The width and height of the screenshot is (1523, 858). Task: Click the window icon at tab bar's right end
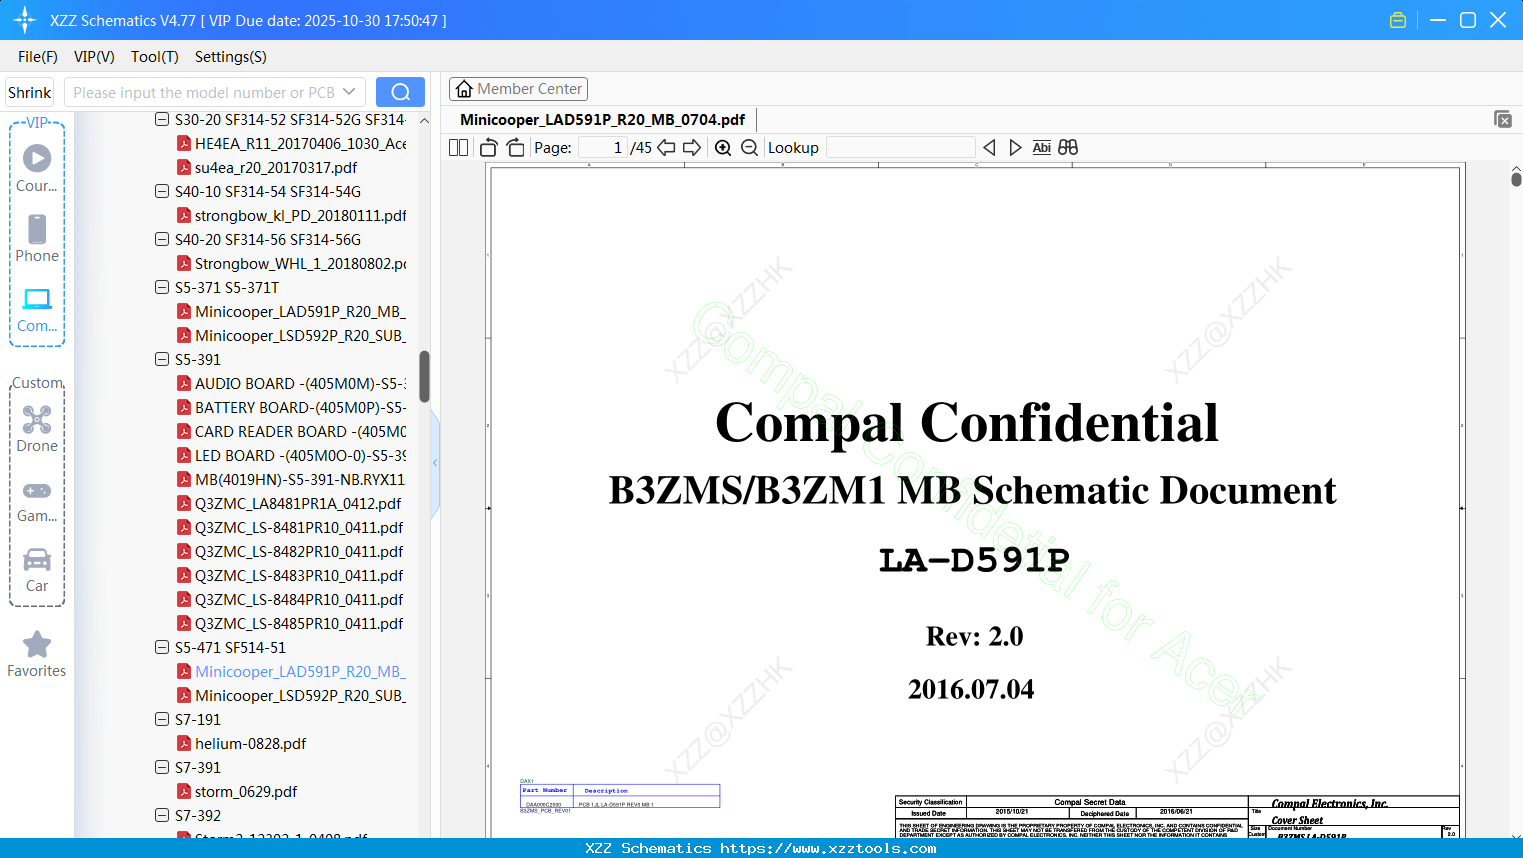(1503, 119)
